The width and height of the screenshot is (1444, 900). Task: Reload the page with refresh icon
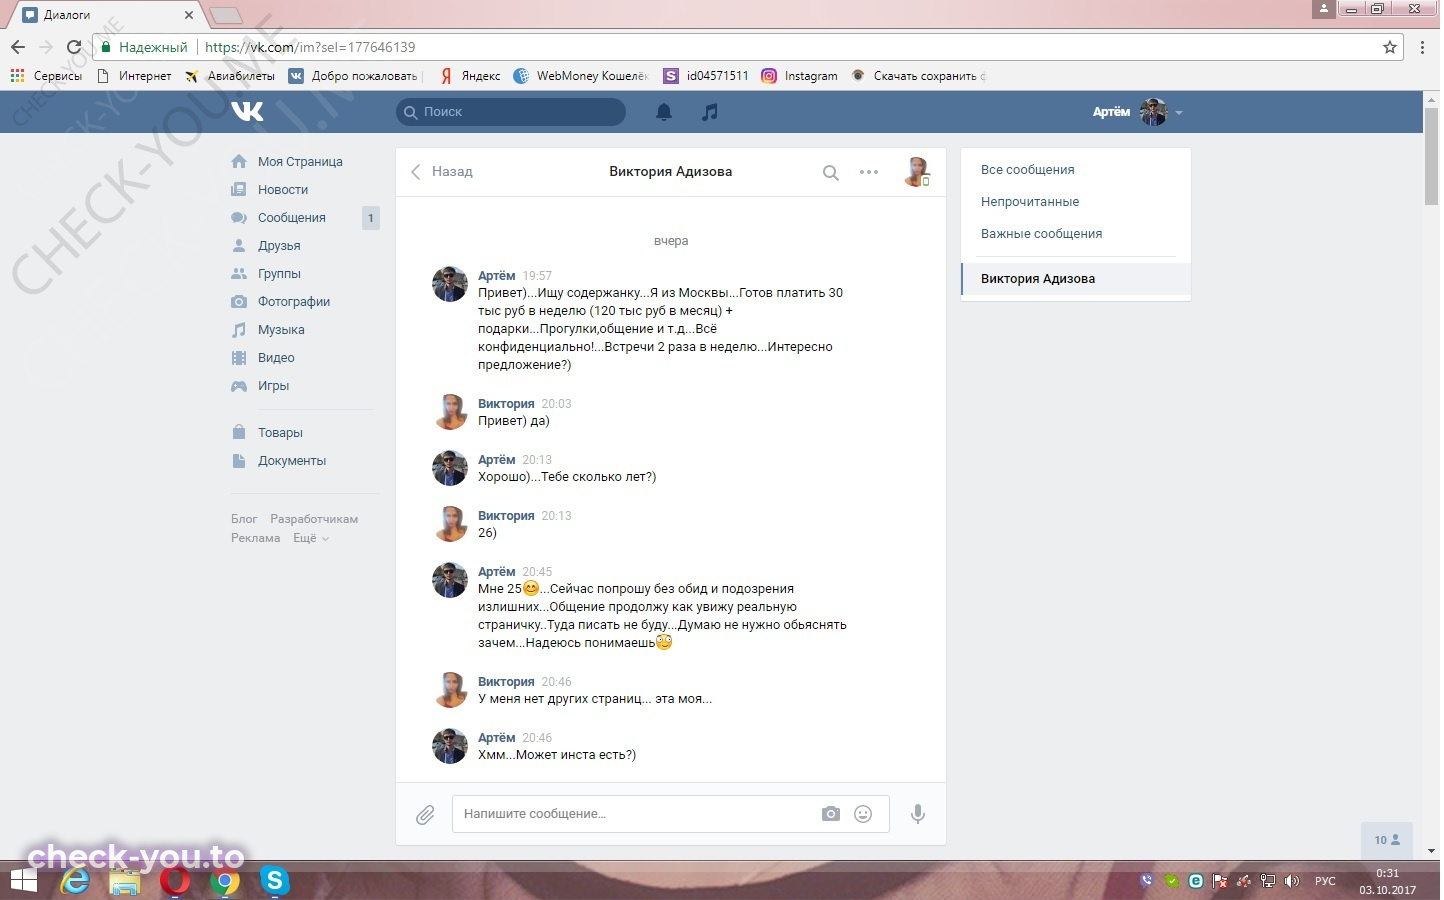click(x=74, y=47)
